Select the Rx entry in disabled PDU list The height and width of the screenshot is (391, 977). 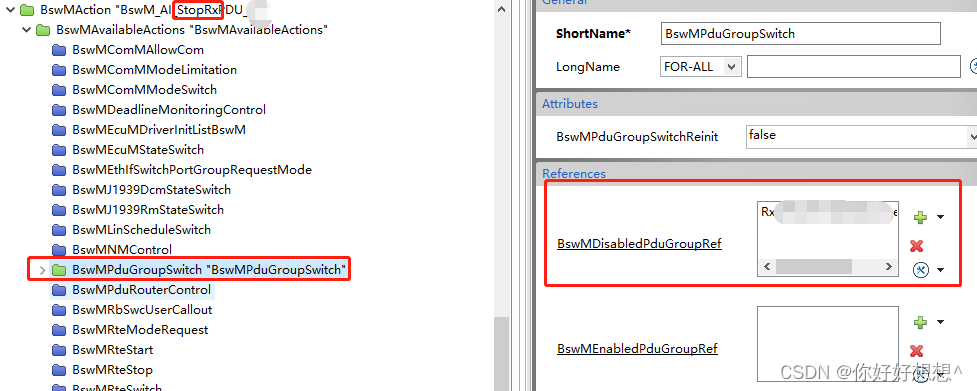click(828, 212)
